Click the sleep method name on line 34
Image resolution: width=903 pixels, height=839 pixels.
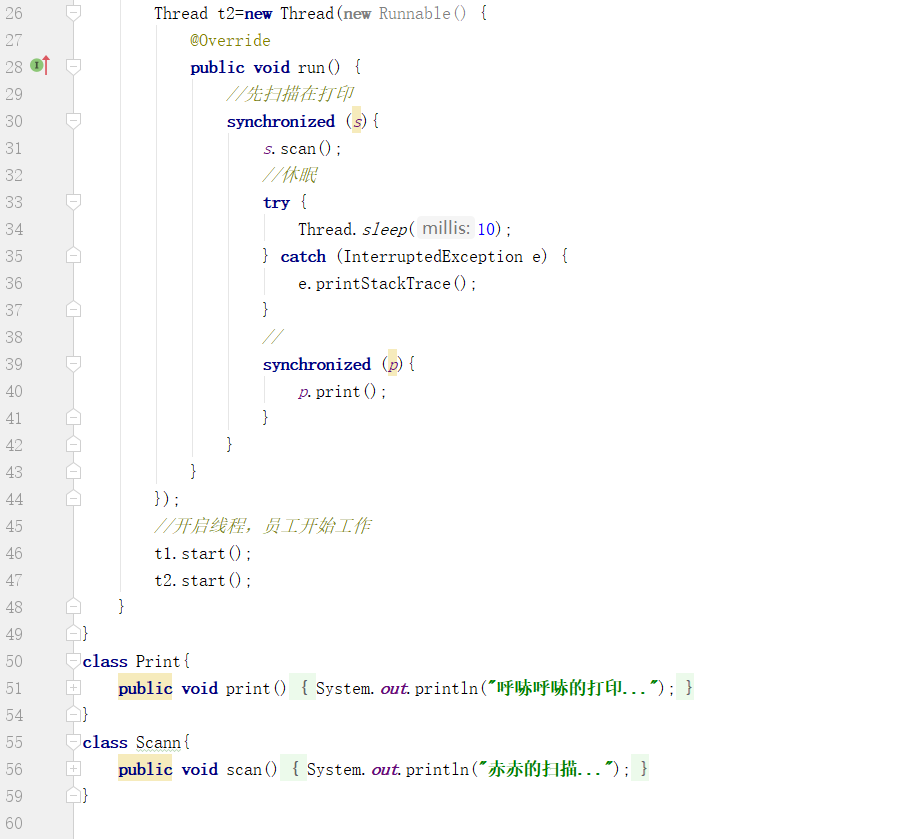[385, 229]
